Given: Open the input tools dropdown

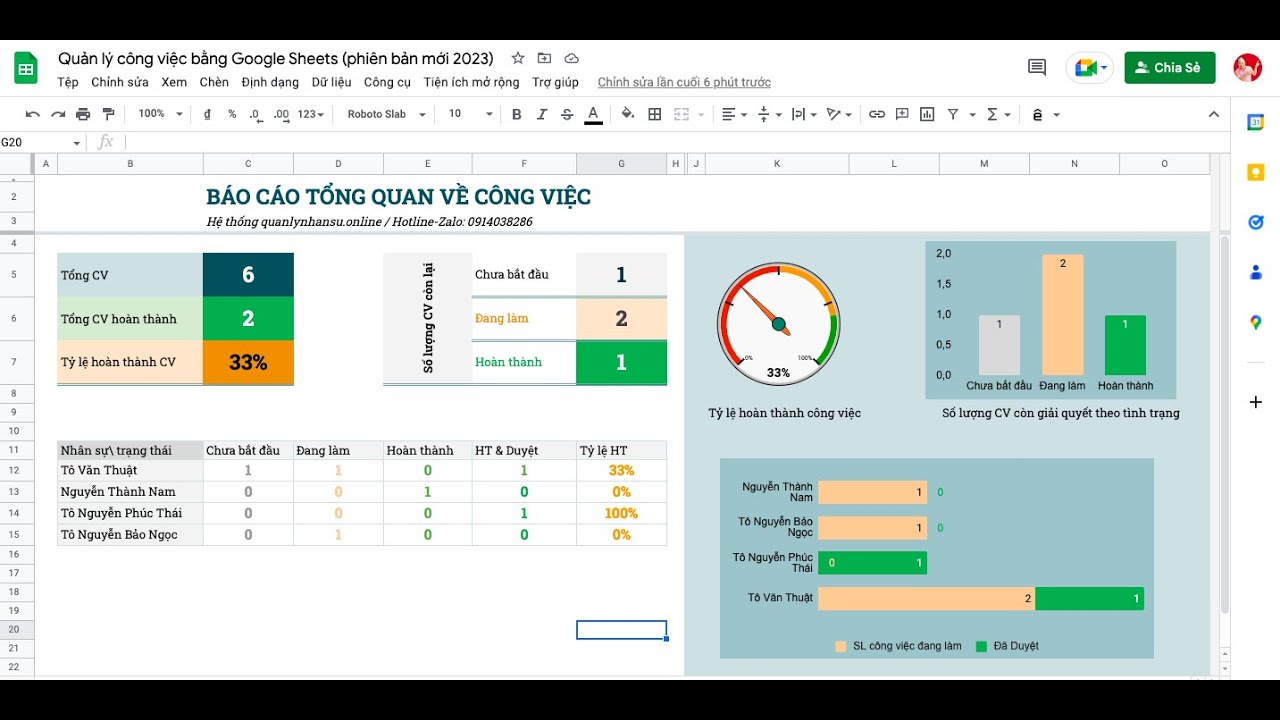Looking at the screenshot, I should pos(1045,114).
